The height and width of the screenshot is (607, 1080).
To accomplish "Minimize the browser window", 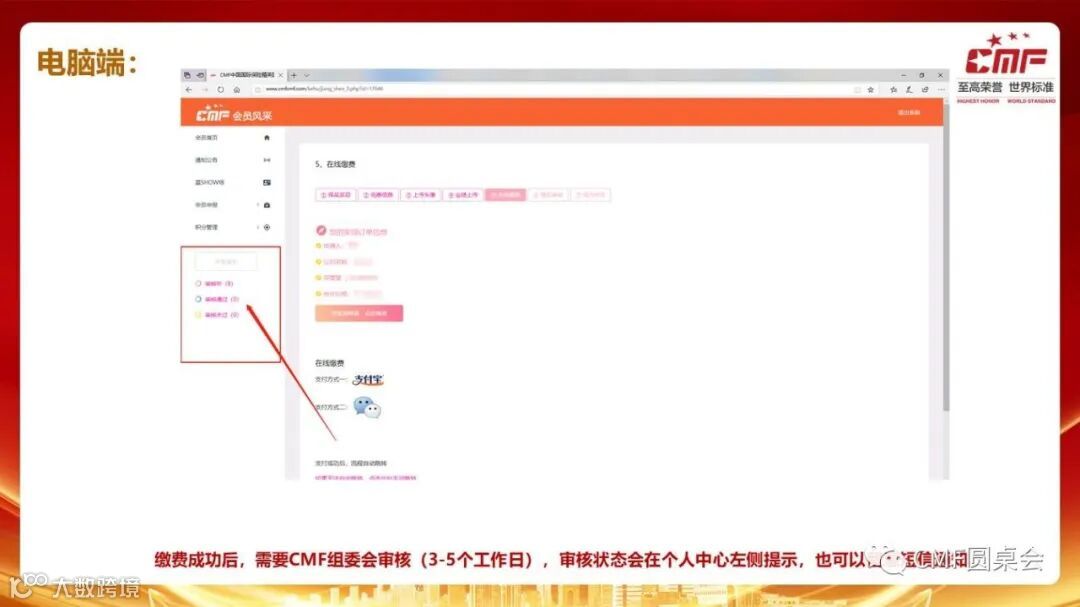I will [x=903, y=75].
